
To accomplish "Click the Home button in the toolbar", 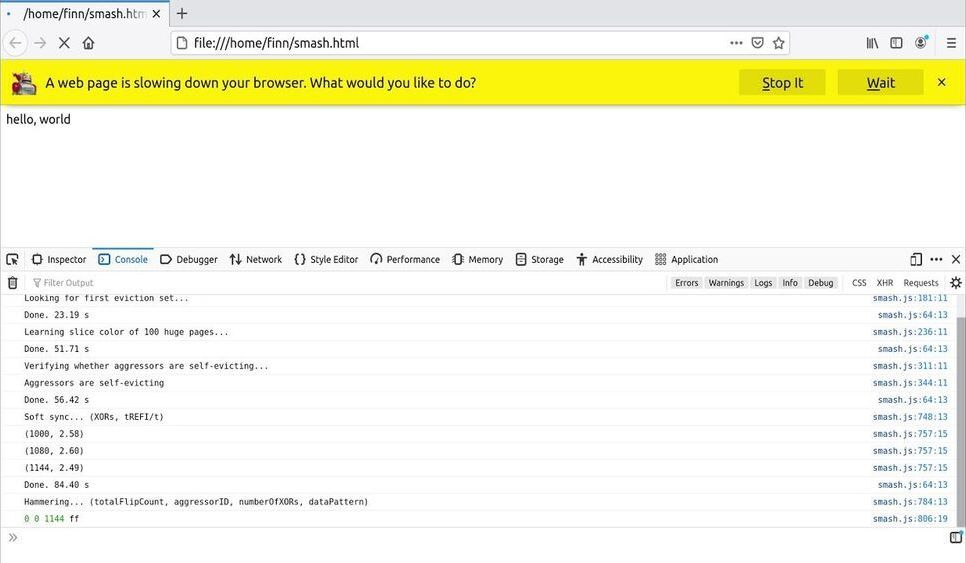I will pos(88,43).
